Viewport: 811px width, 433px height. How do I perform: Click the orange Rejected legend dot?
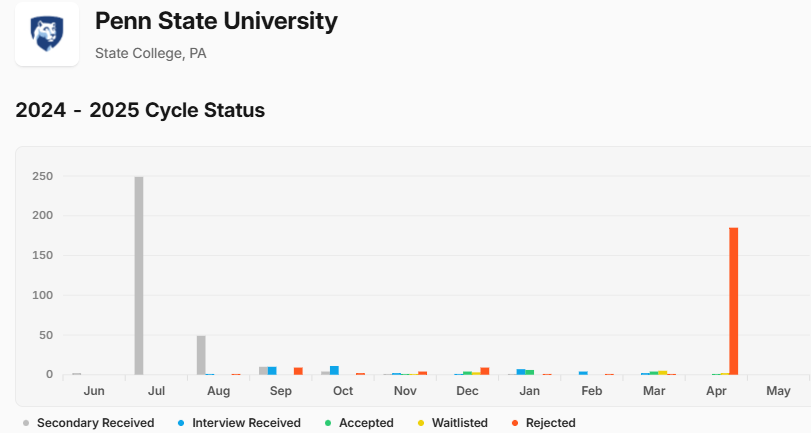click(514, 423)
